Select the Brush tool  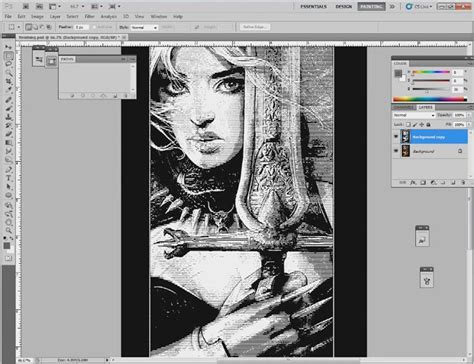(8, 108)
